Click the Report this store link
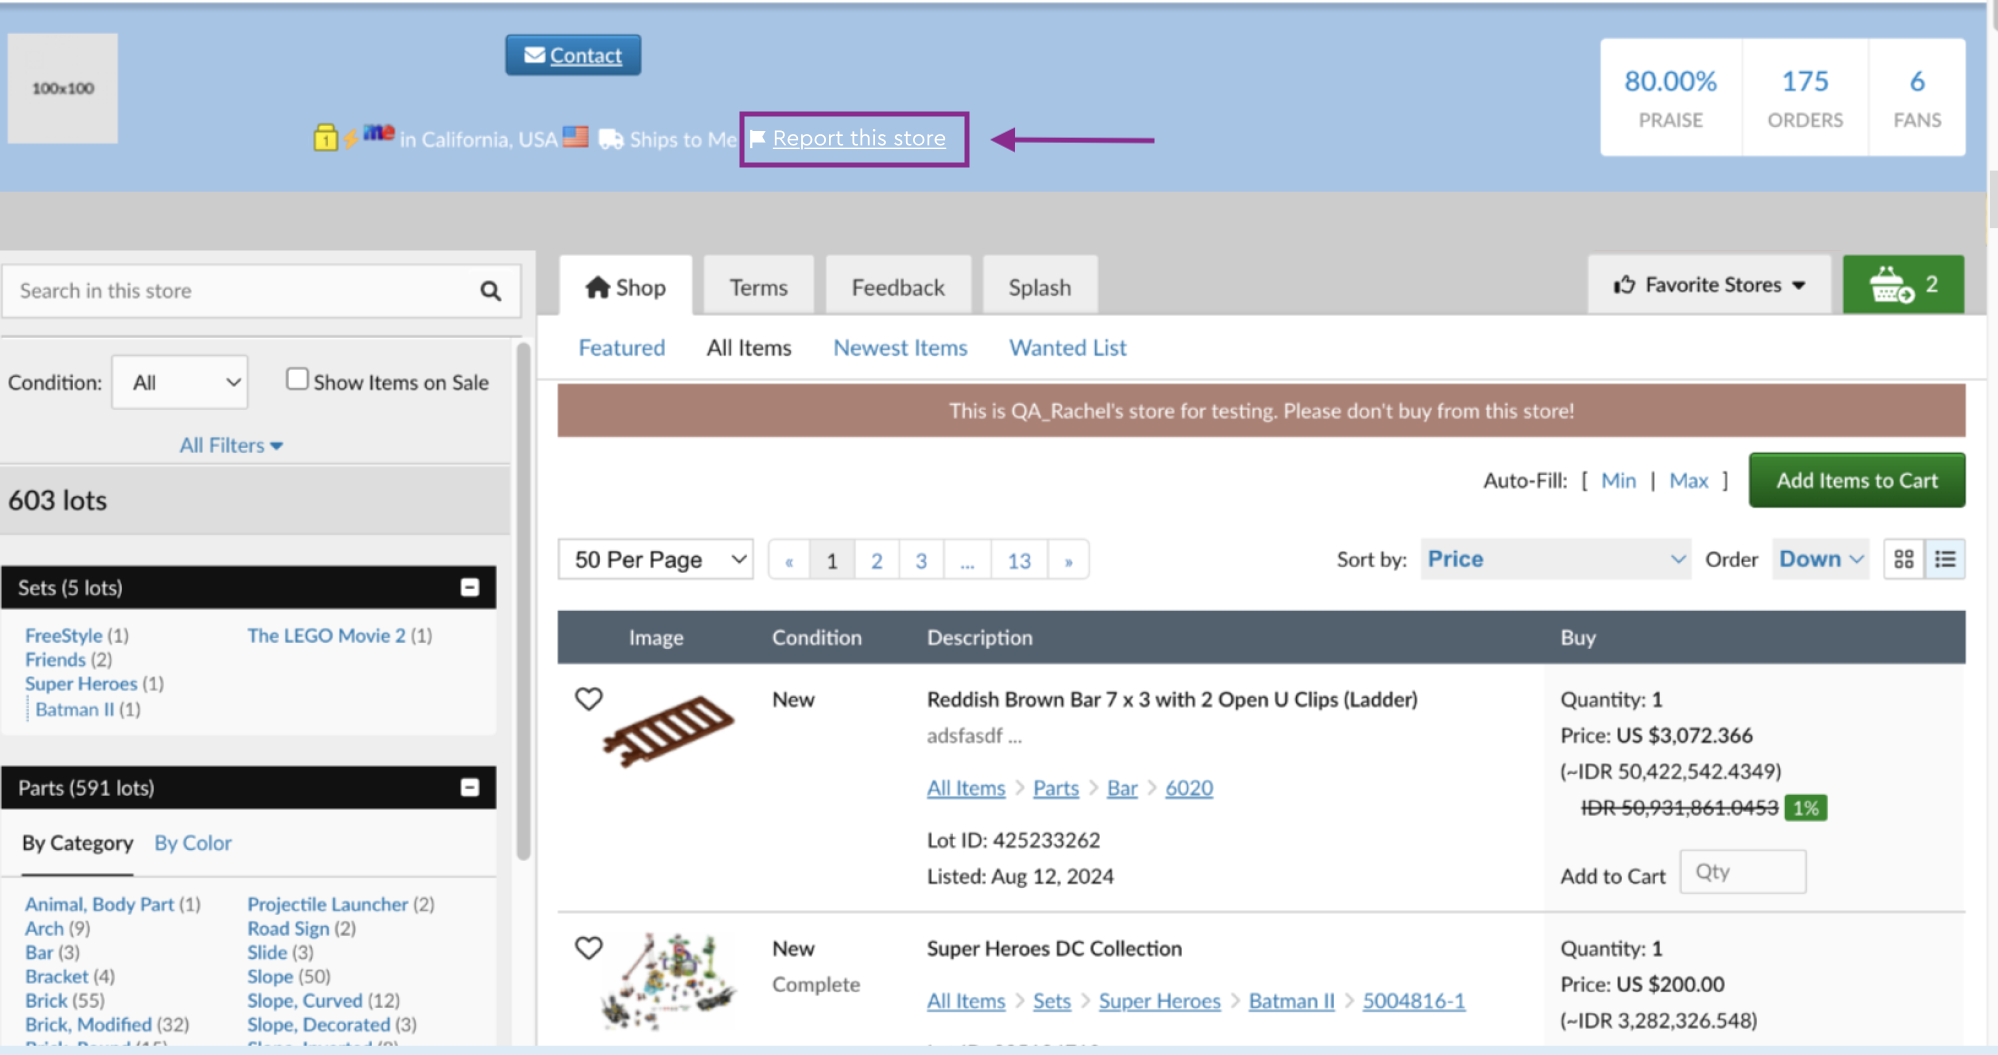The height and width of the screenshot is (1055, 1998). pos(858,139)
